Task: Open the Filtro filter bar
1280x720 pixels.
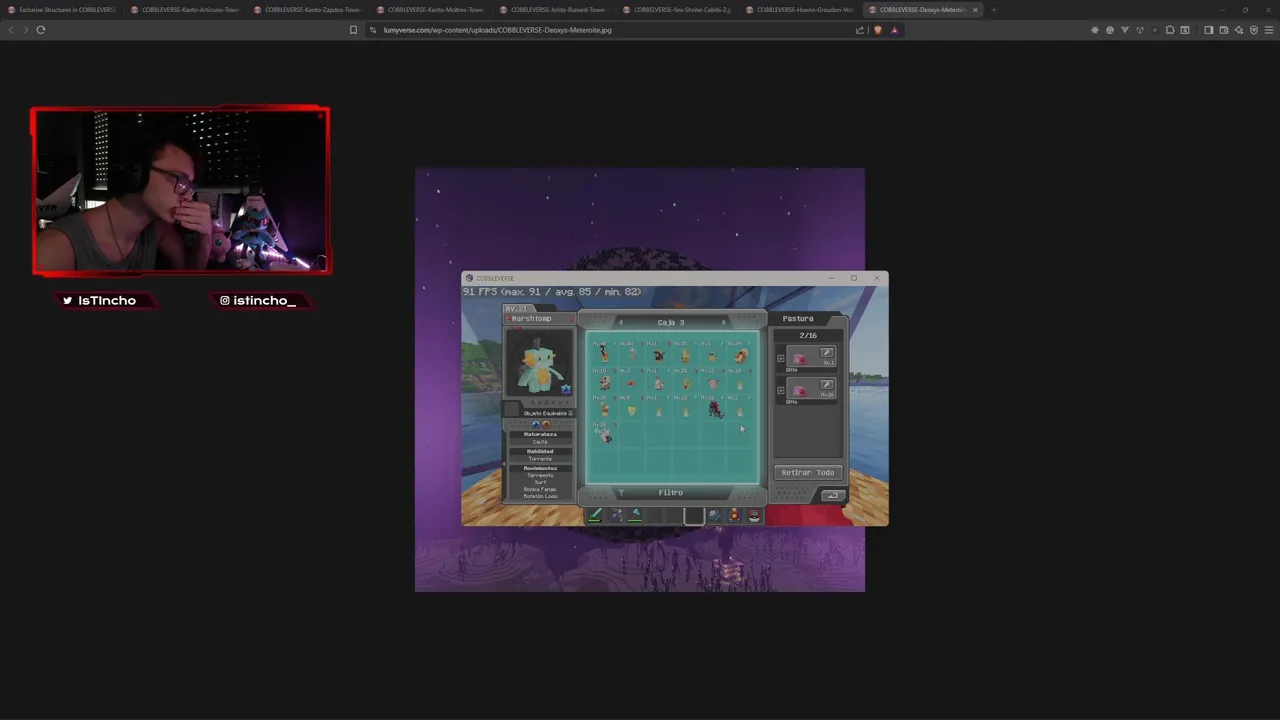Action: (671, 492)
